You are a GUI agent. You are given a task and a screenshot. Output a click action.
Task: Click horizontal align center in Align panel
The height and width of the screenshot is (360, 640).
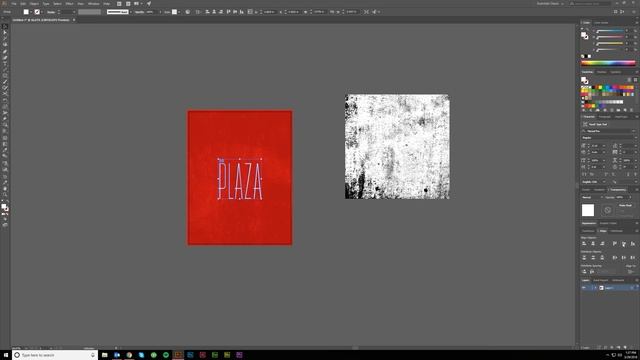point(593,244)
